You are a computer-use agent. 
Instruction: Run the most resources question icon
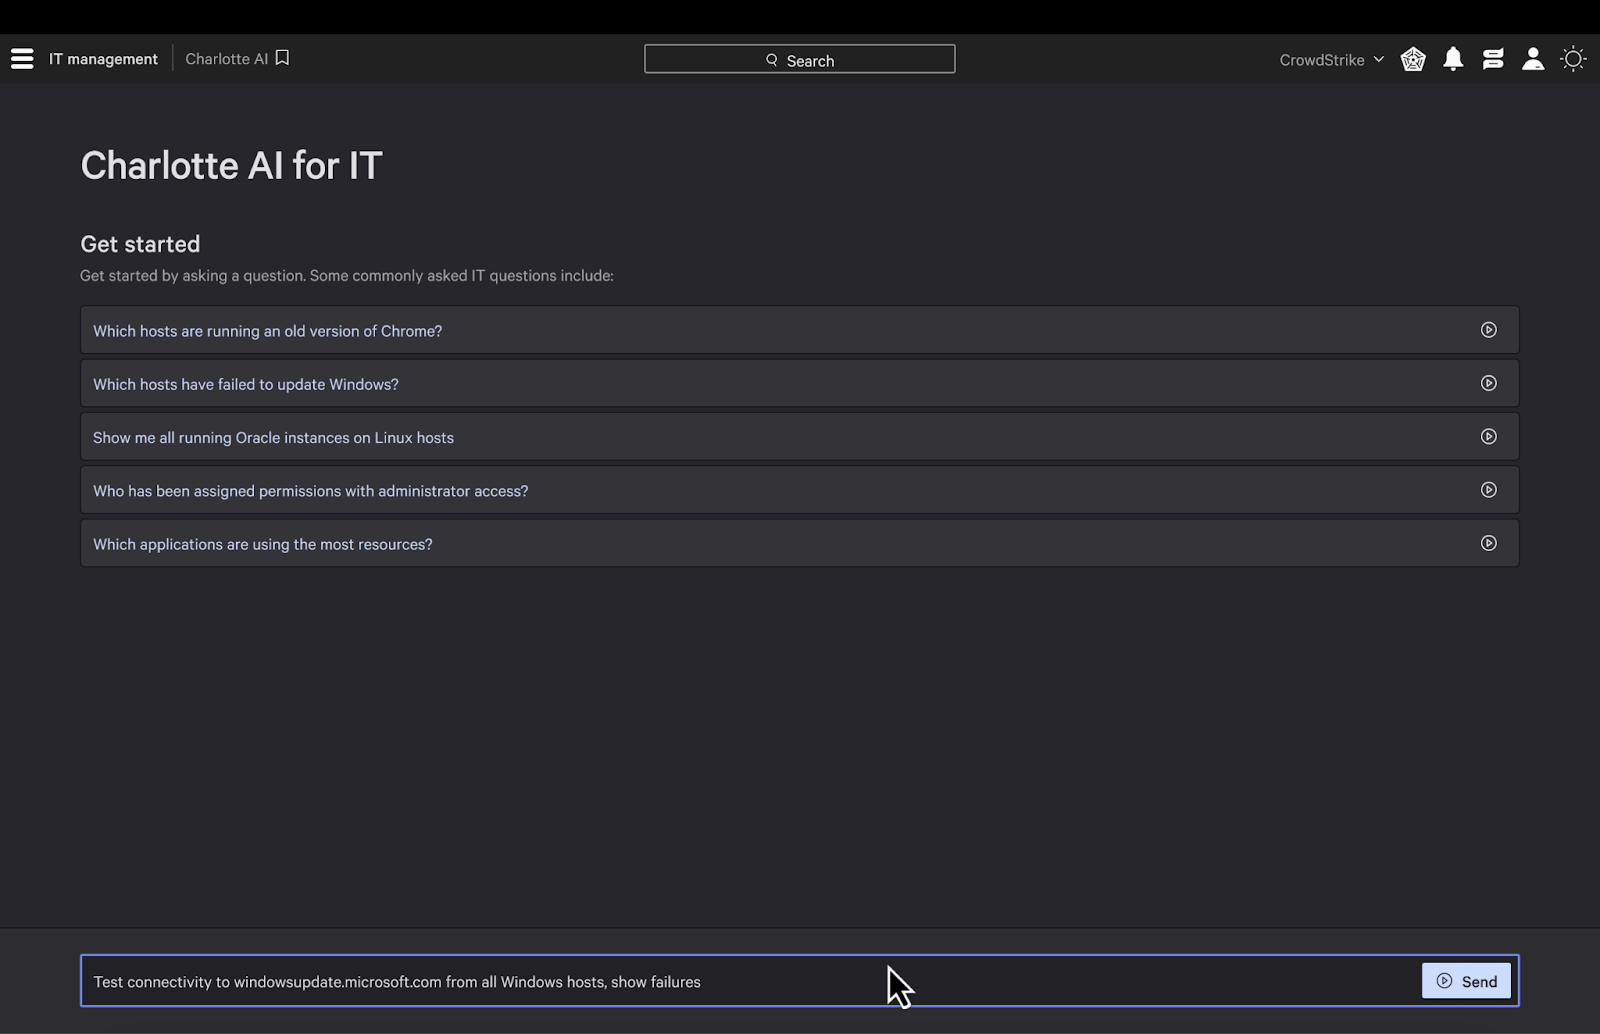[1488, 543]
